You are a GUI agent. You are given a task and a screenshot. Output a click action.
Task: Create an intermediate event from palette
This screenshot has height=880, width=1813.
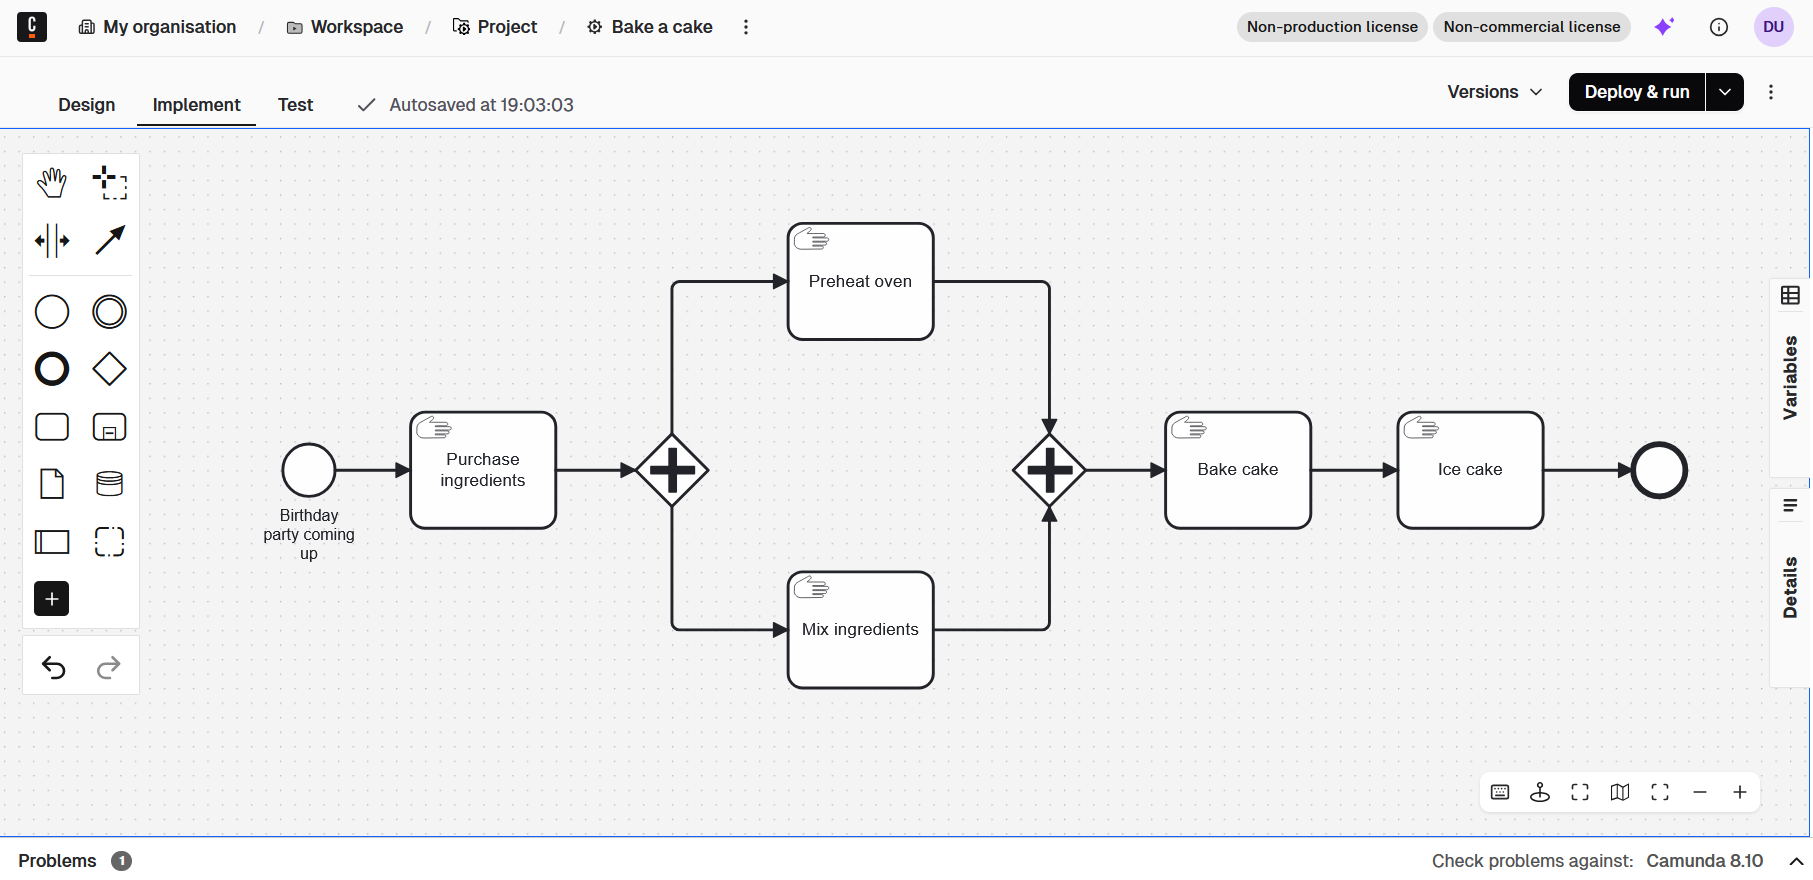[109, 312]
